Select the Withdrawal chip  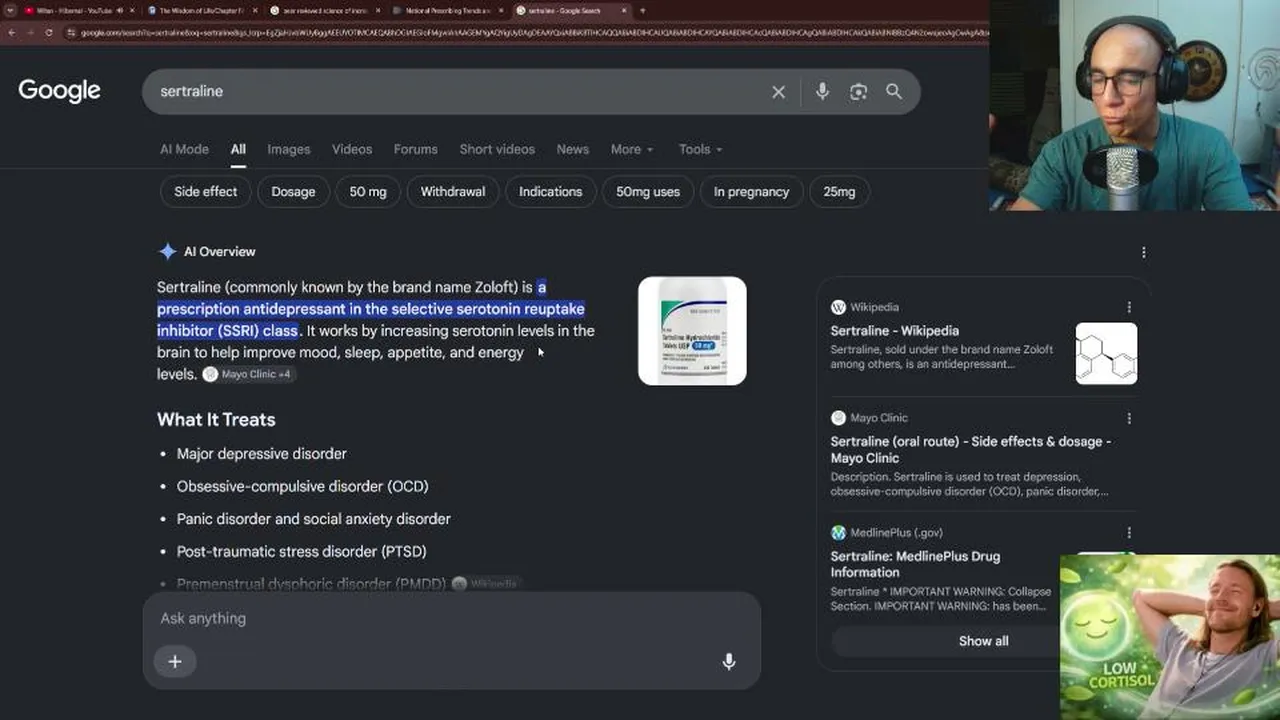[453, 192]
